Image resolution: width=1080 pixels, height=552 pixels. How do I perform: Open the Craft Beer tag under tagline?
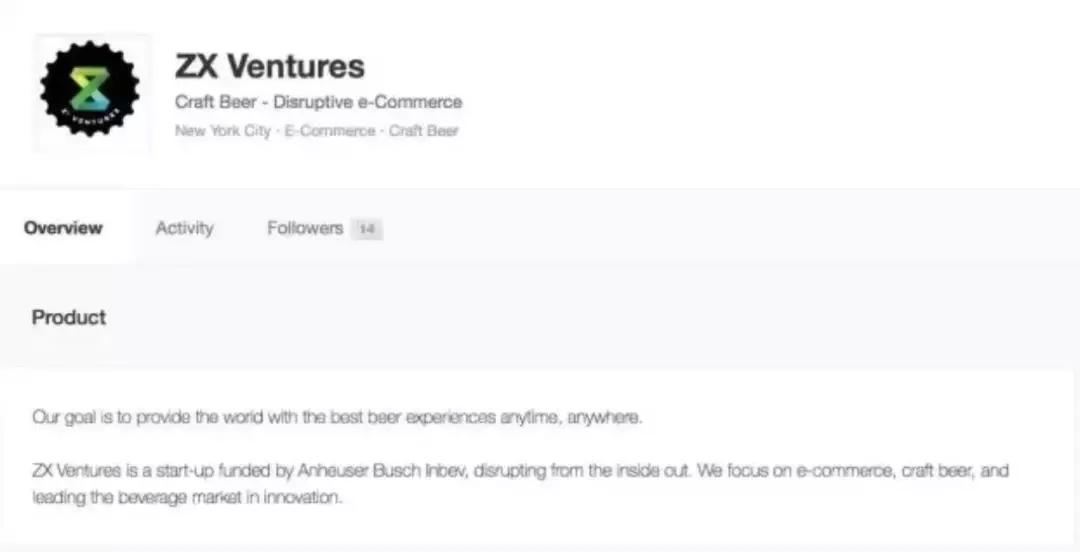pos(423,131)
